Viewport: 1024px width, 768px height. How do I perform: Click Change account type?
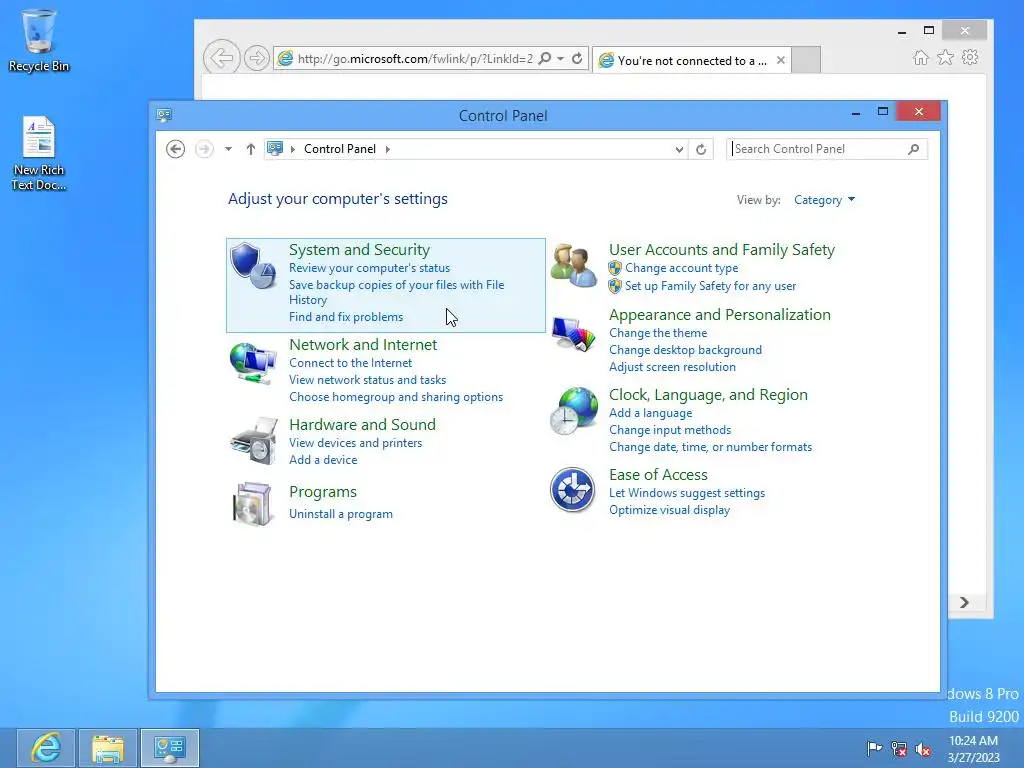tap(681, 268)
